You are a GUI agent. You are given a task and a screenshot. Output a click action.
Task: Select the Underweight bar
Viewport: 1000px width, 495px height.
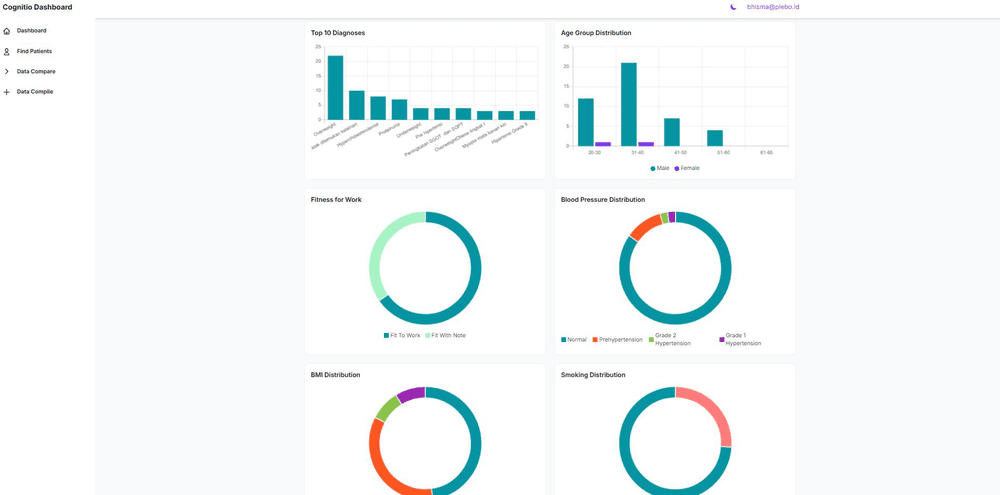(x=421, y=114)
